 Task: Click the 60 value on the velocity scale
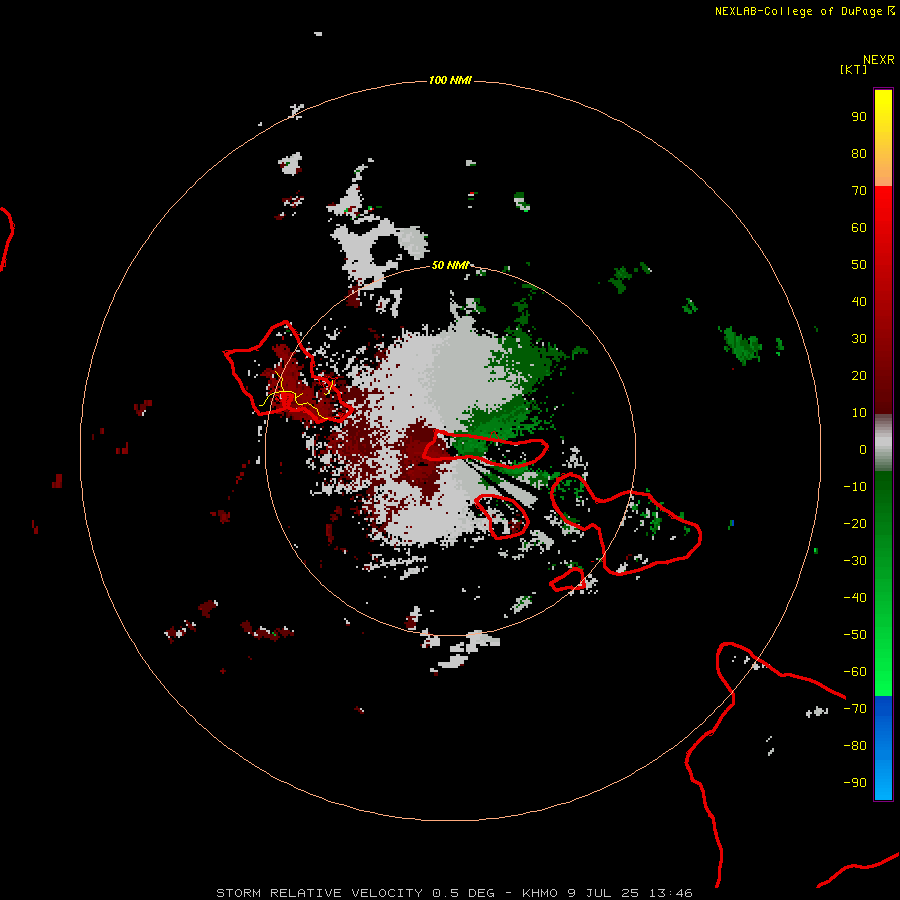coord(859,227)
